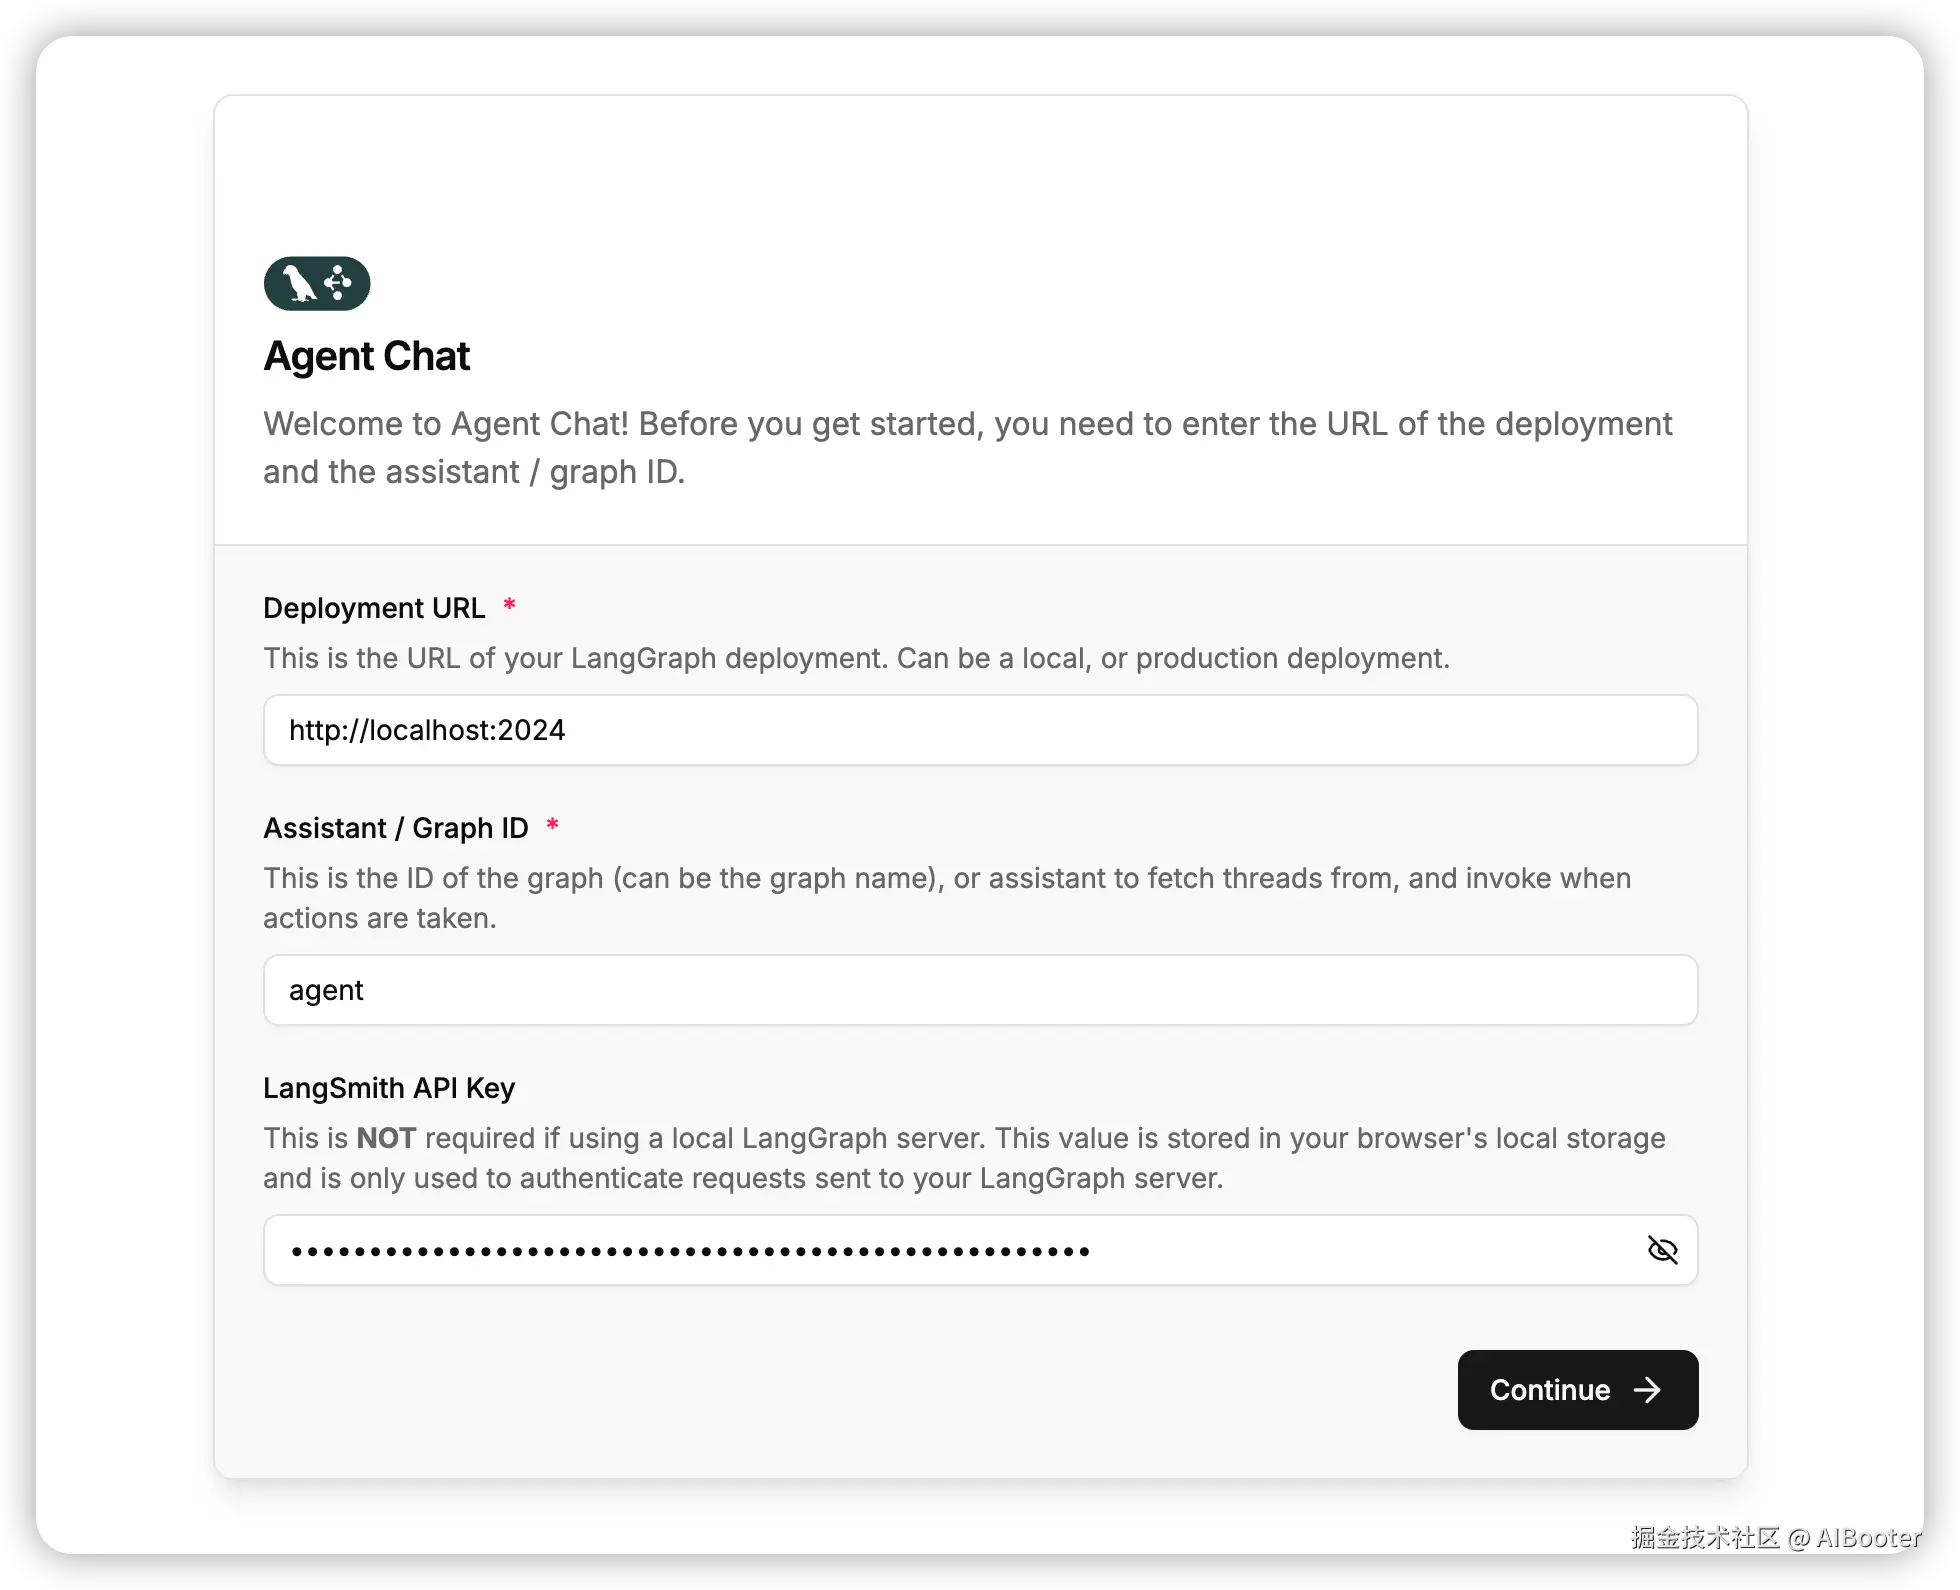Screen dimensions: 1960x1590
Task: Click the Deployment URL label
Action: (x=374, y=608)
